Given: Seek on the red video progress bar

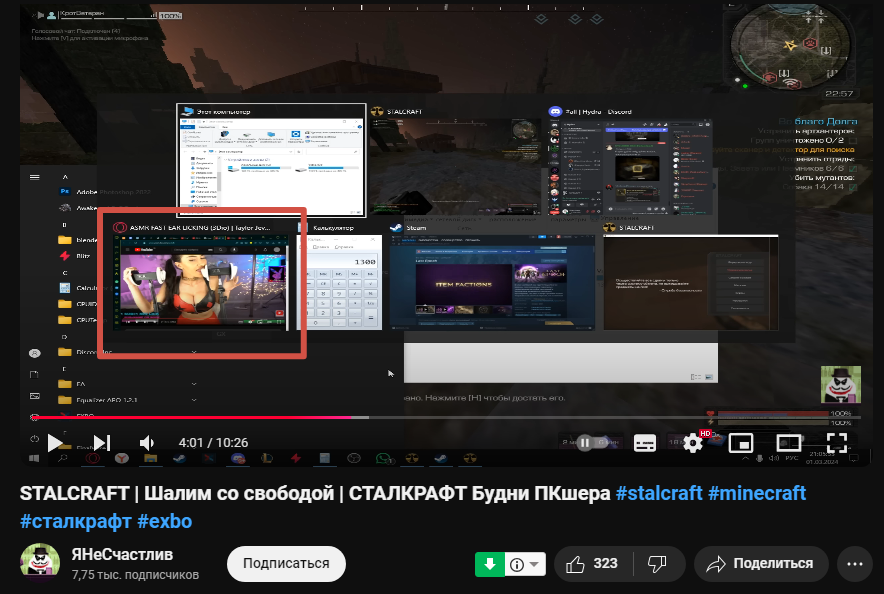Looking at the screenshot, I should point(445,418).
